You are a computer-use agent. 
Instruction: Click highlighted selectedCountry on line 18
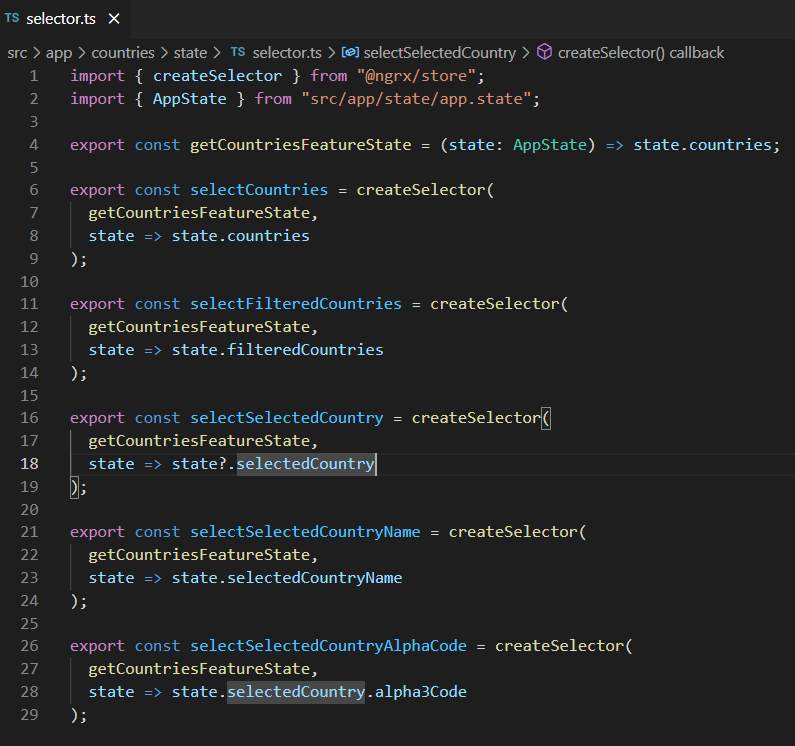[x=305, y=463]
